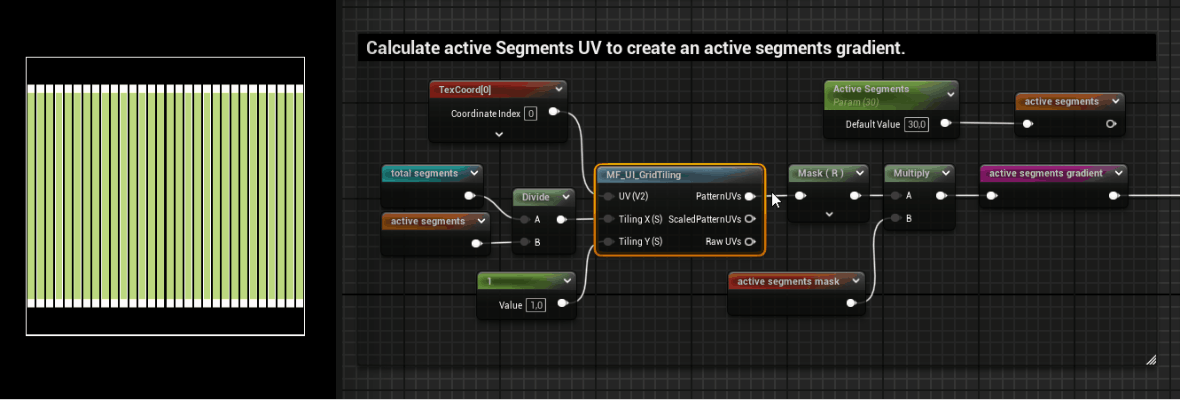Click the Default Value 30.0 field
The width and height of the screenshot is (1180, 400).
click(x=916, y=124)
